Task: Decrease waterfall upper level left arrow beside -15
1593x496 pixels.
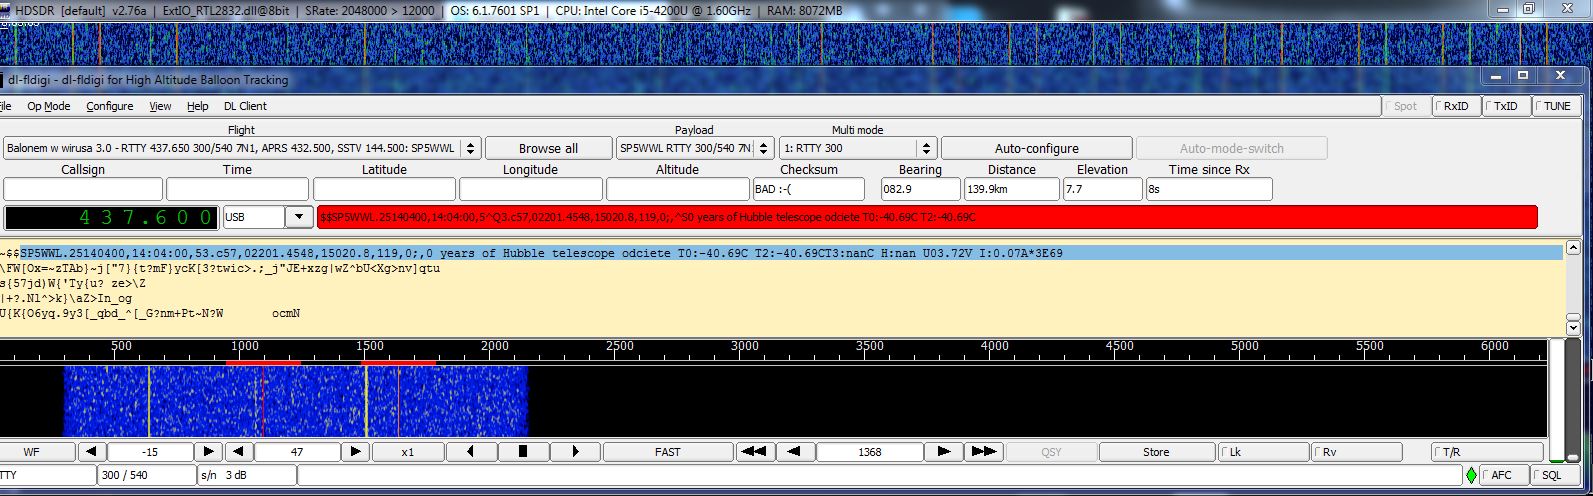Action: click(90, 452)
